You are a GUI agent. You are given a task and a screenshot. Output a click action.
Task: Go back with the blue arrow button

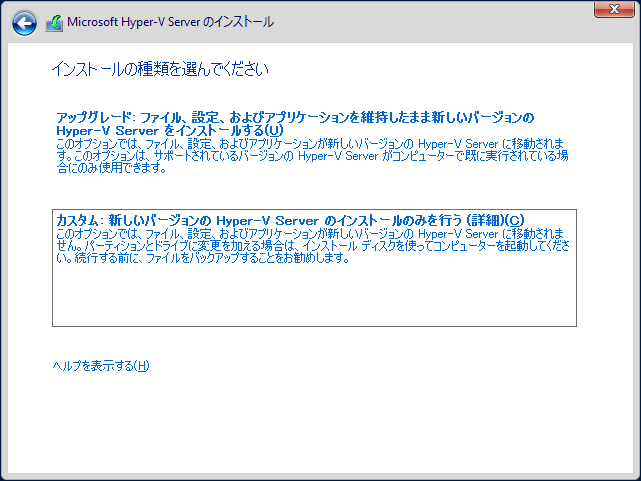24,23
